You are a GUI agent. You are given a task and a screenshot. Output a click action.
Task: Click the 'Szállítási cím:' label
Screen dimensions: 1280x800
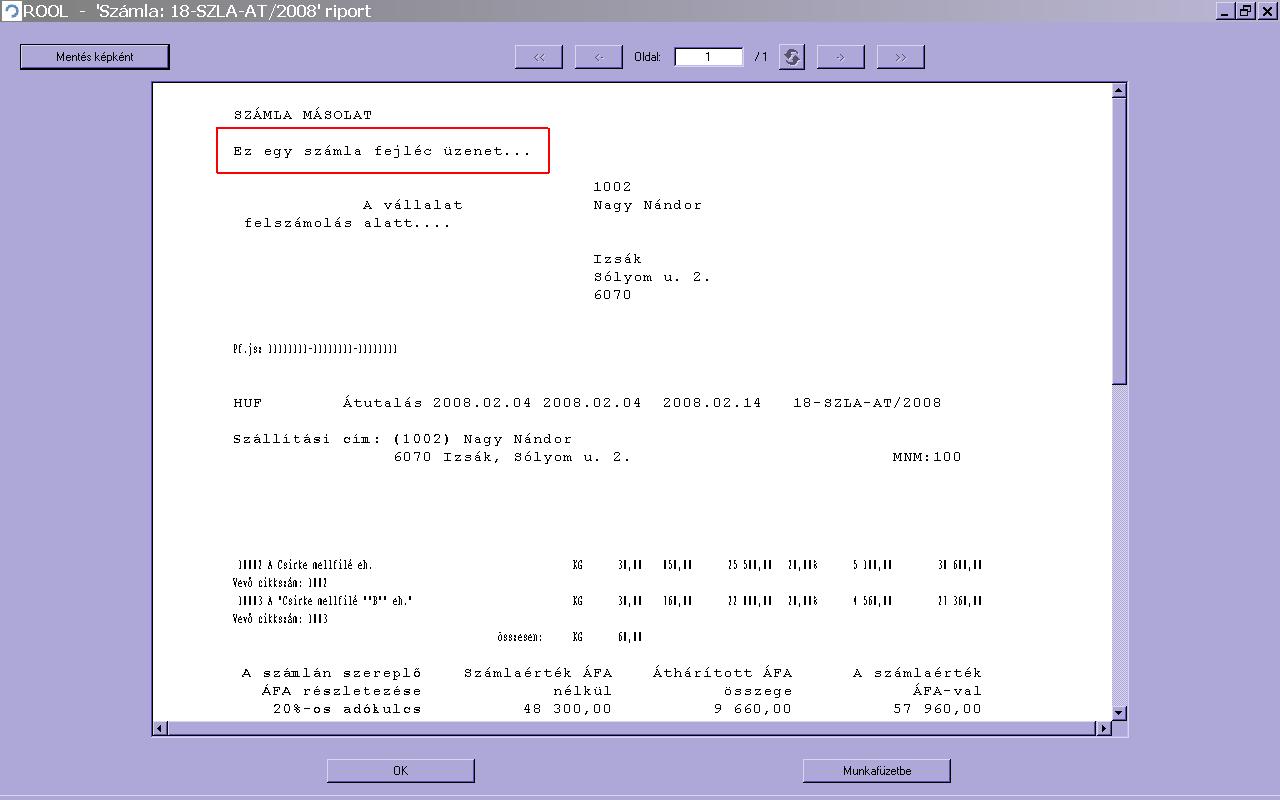tap(307, 439)
